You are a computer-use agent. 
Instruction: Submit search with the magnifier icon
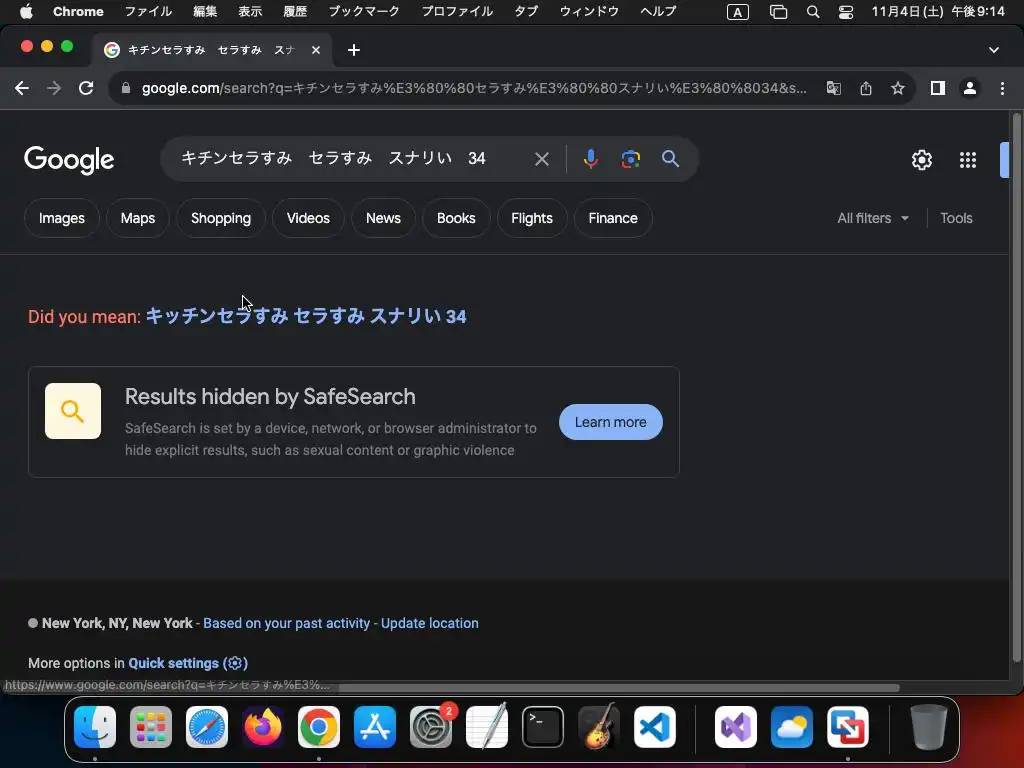coord(670,159)
